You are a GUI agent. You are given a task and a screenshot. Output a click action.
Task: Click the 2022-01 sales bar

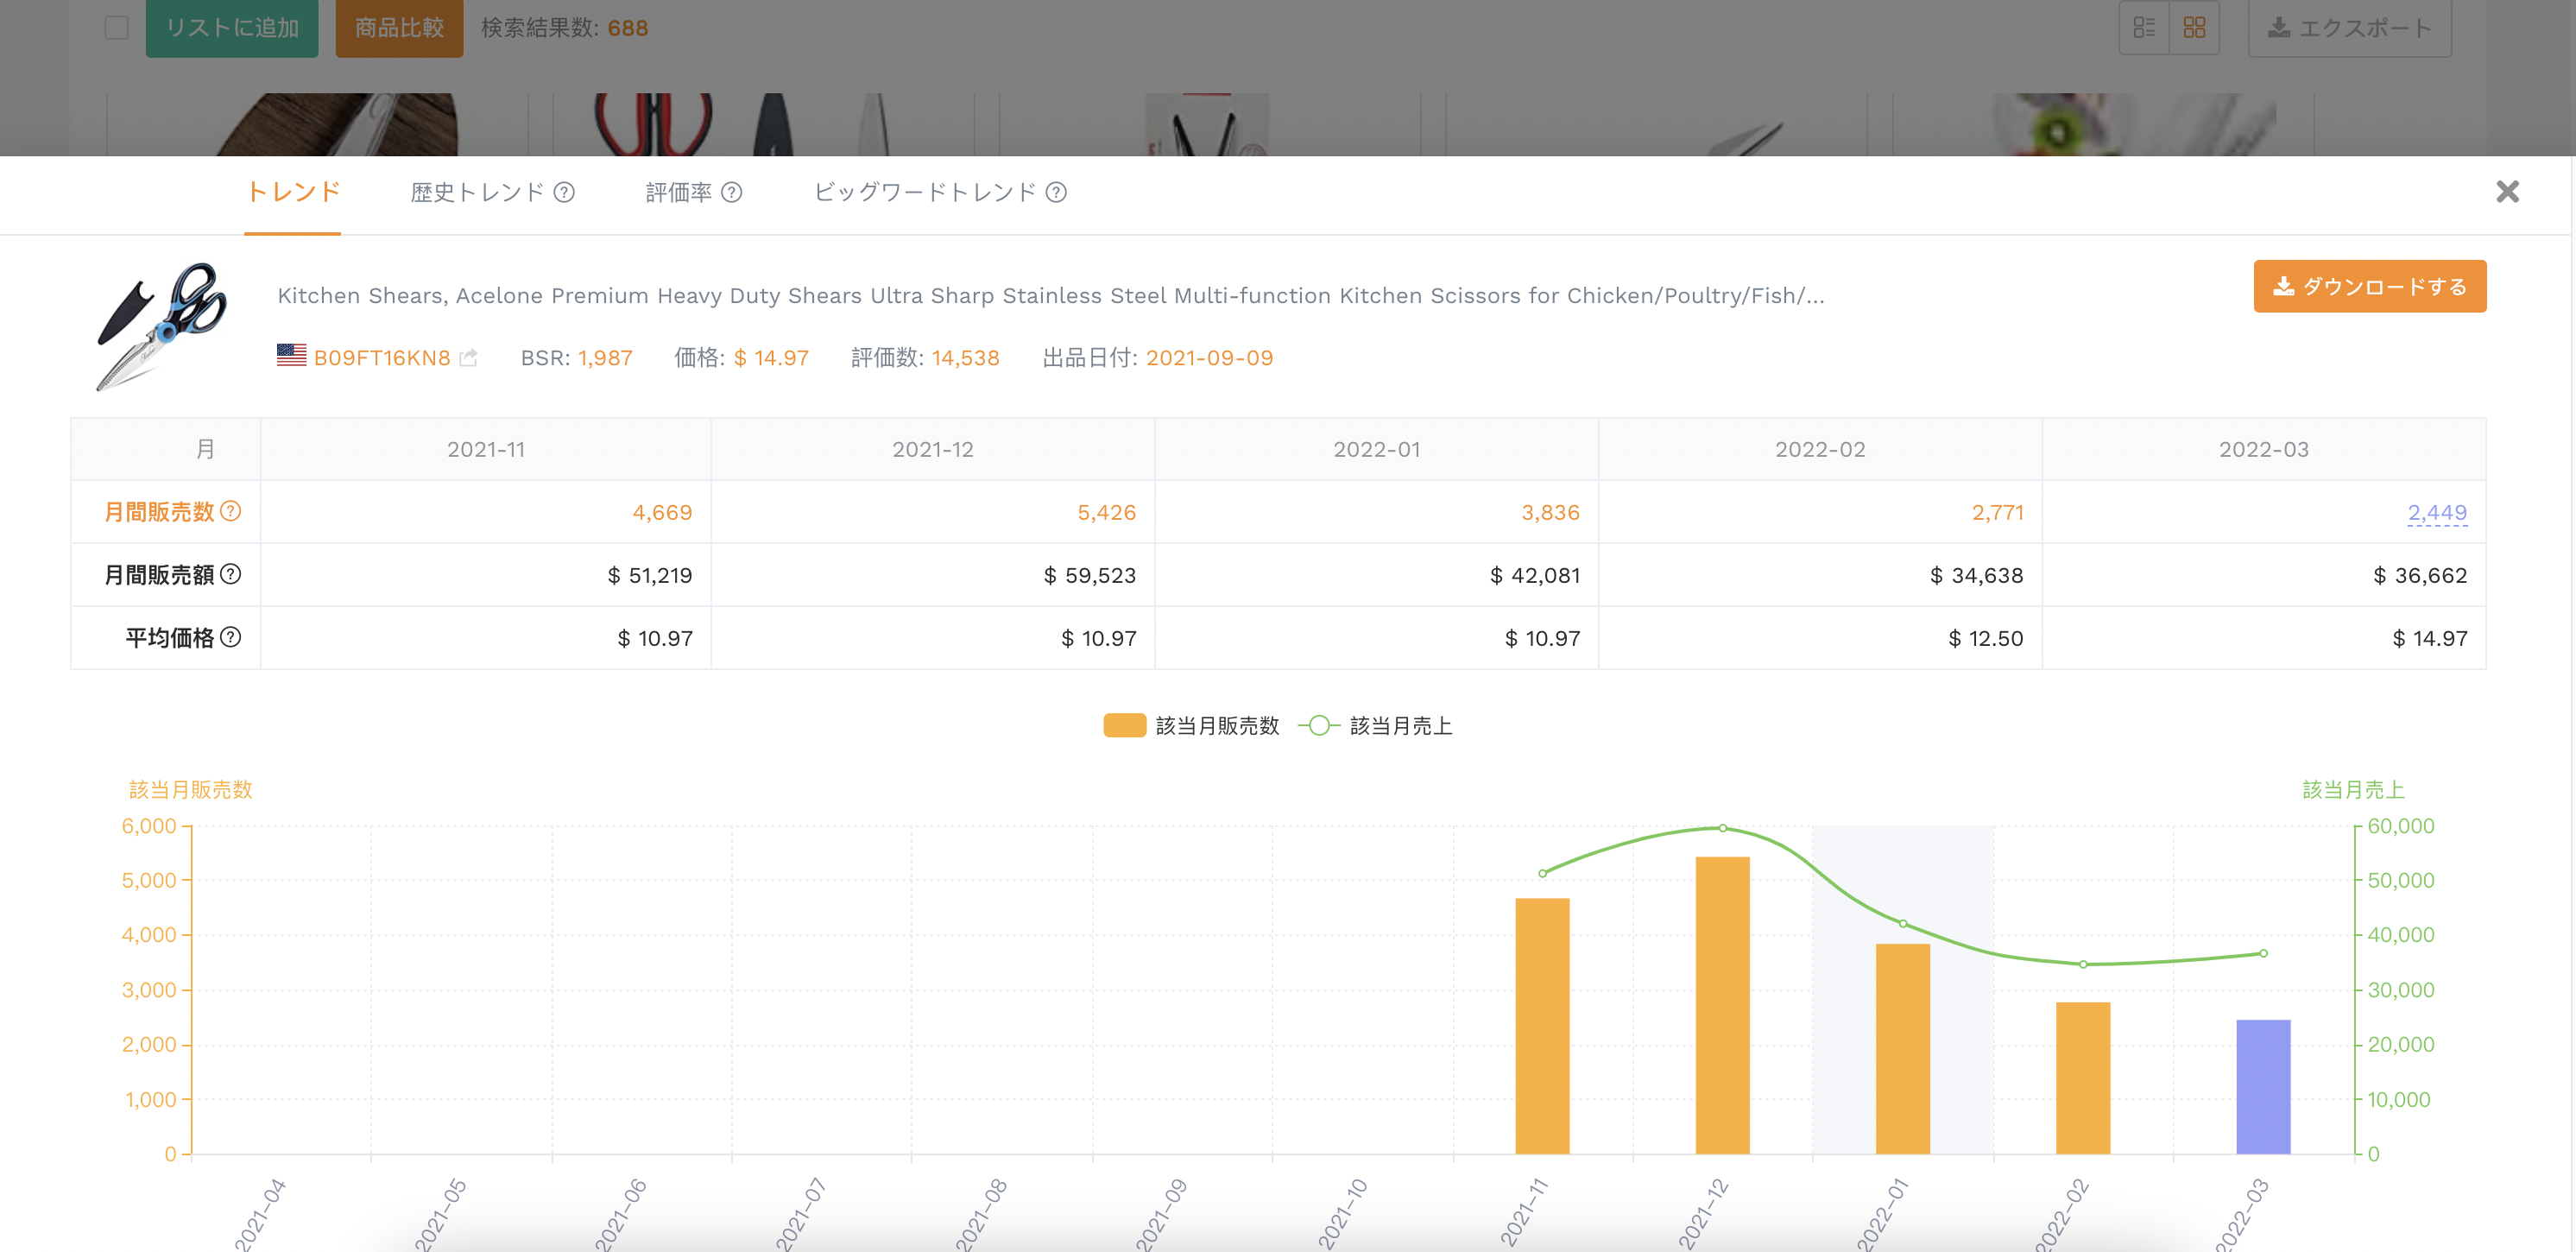tap(1902, 1049)
